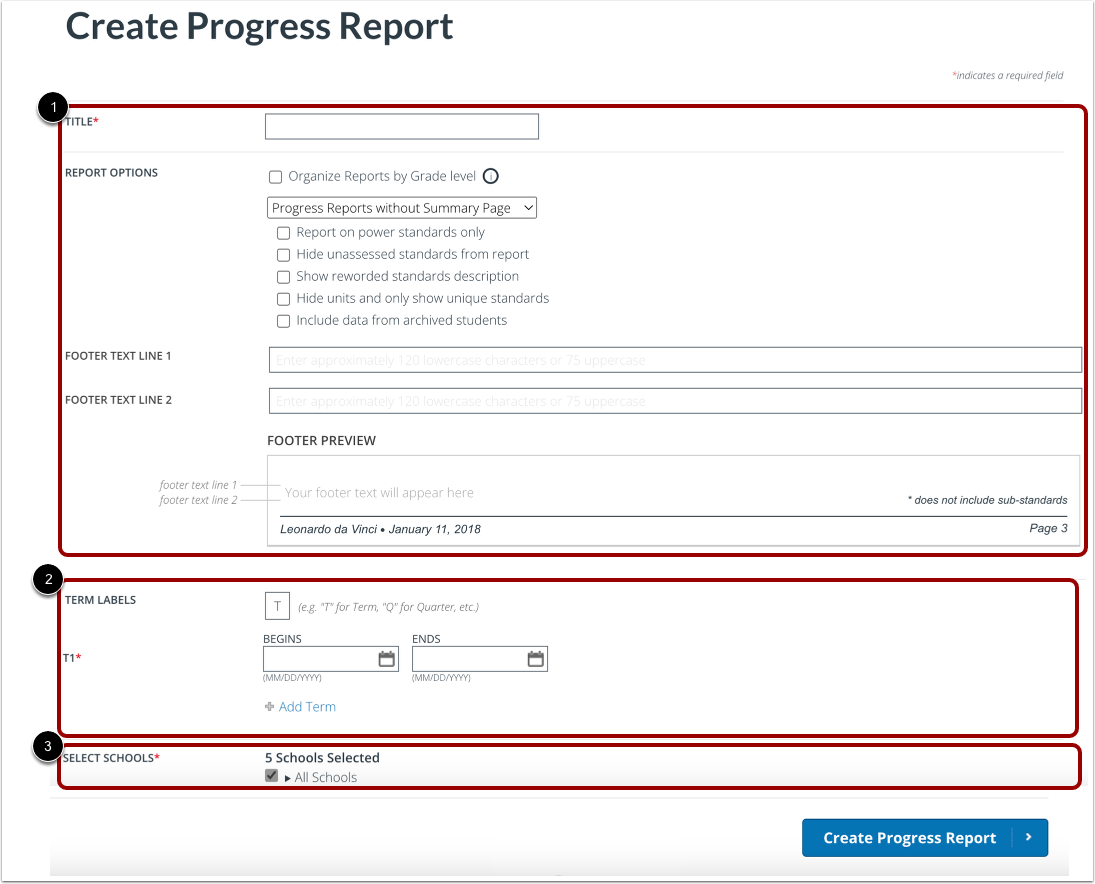The image size is (1095, 884).
Task: Click the Term Labels letter box showing T
Action: (x=277, y=606)
